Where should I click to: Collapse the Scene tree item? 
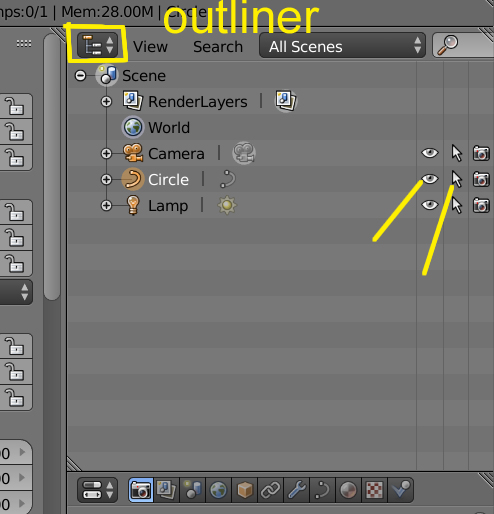pos(80,76)
